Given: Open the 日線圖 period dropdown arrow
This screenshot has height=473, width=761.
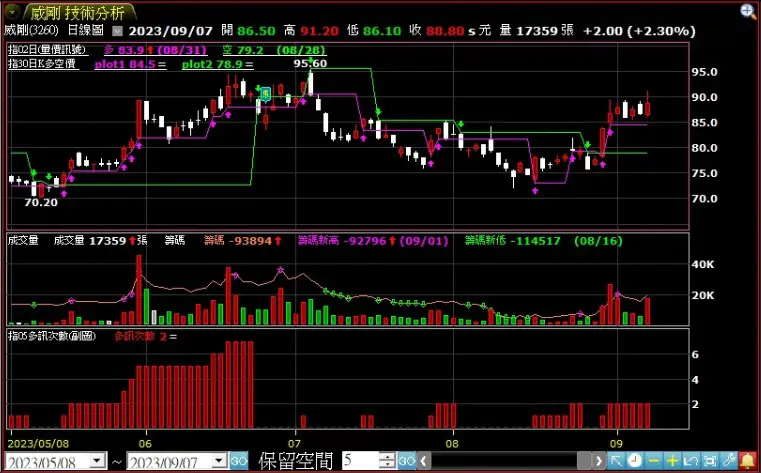Looking at the screenshot, I should click(x=117, y=32).
